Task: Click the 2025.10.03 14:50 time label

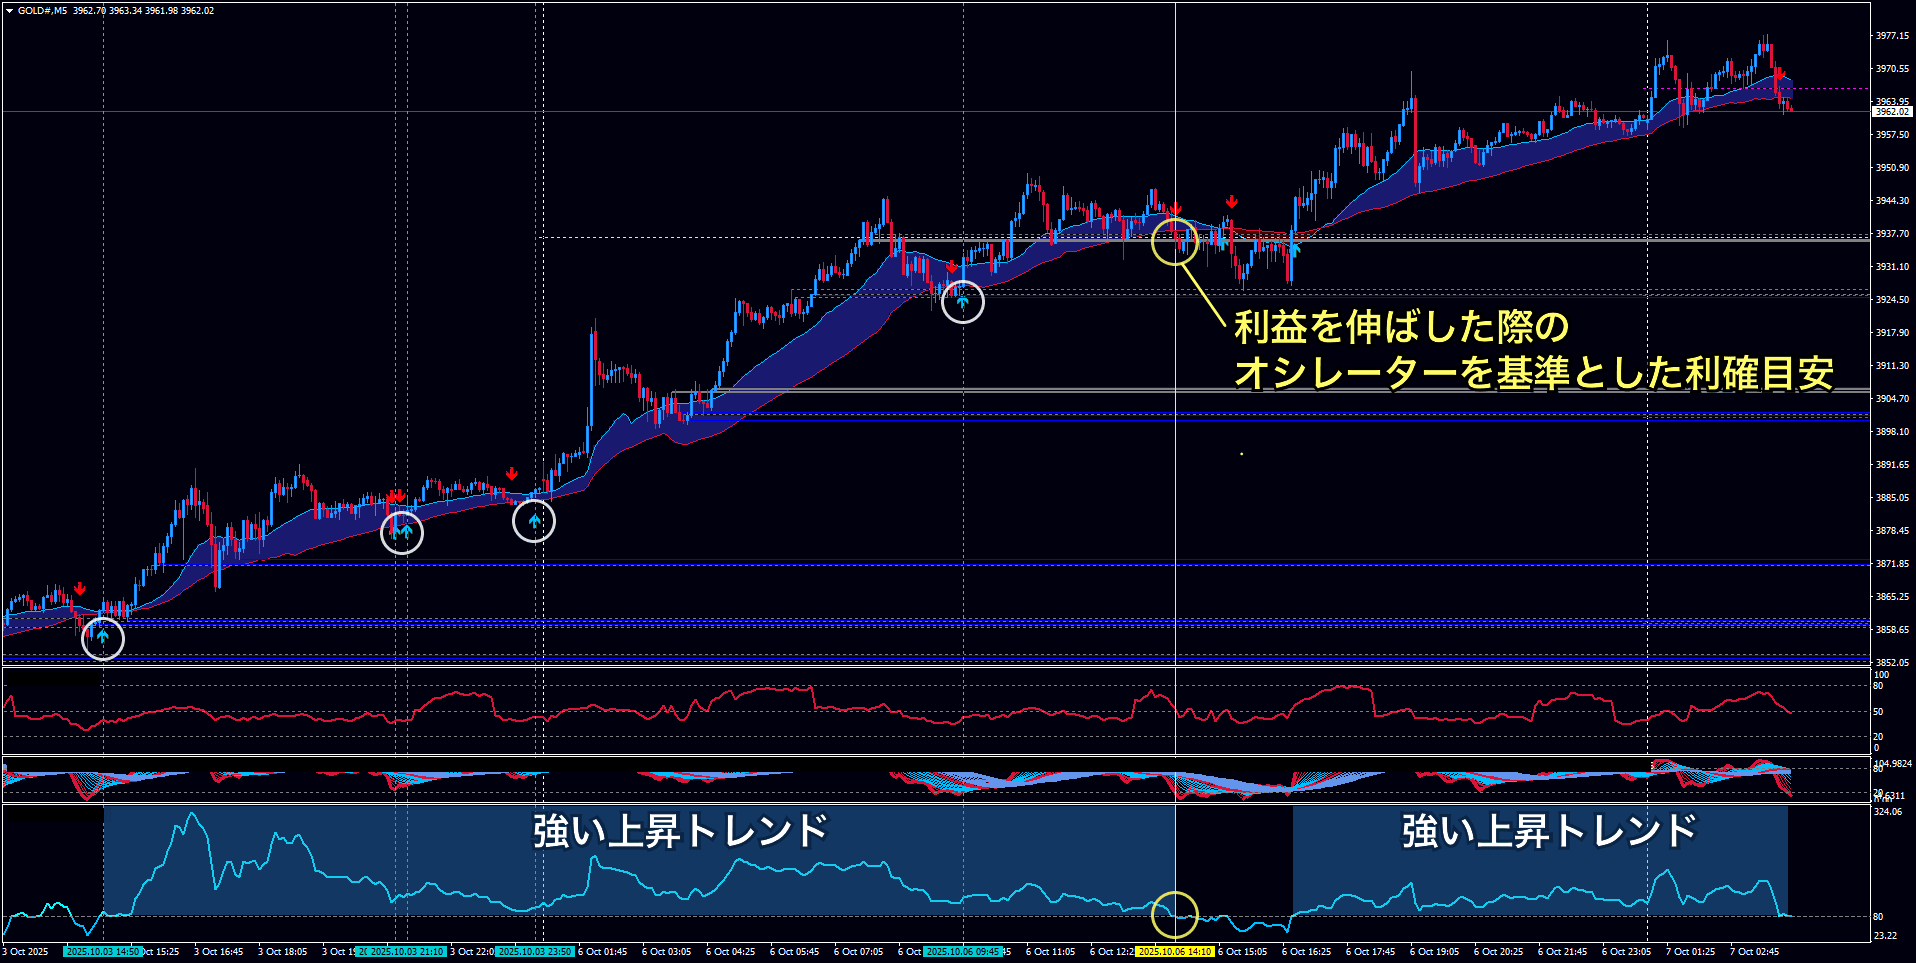Action: [102, 952]
